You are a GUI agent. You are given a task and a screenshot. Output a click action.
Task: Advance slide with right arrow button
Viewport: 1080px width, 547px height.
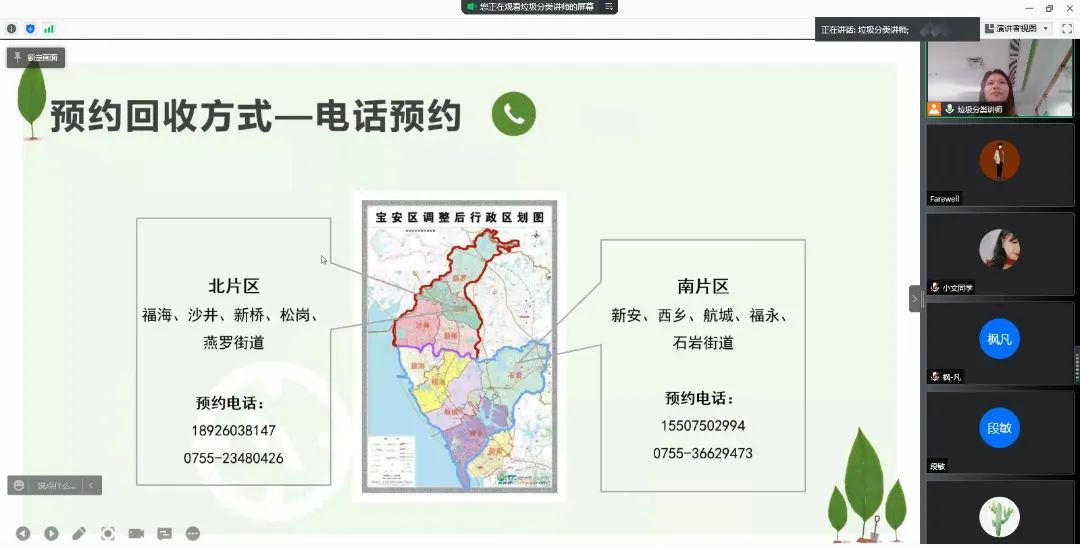(x=51, y=534)
